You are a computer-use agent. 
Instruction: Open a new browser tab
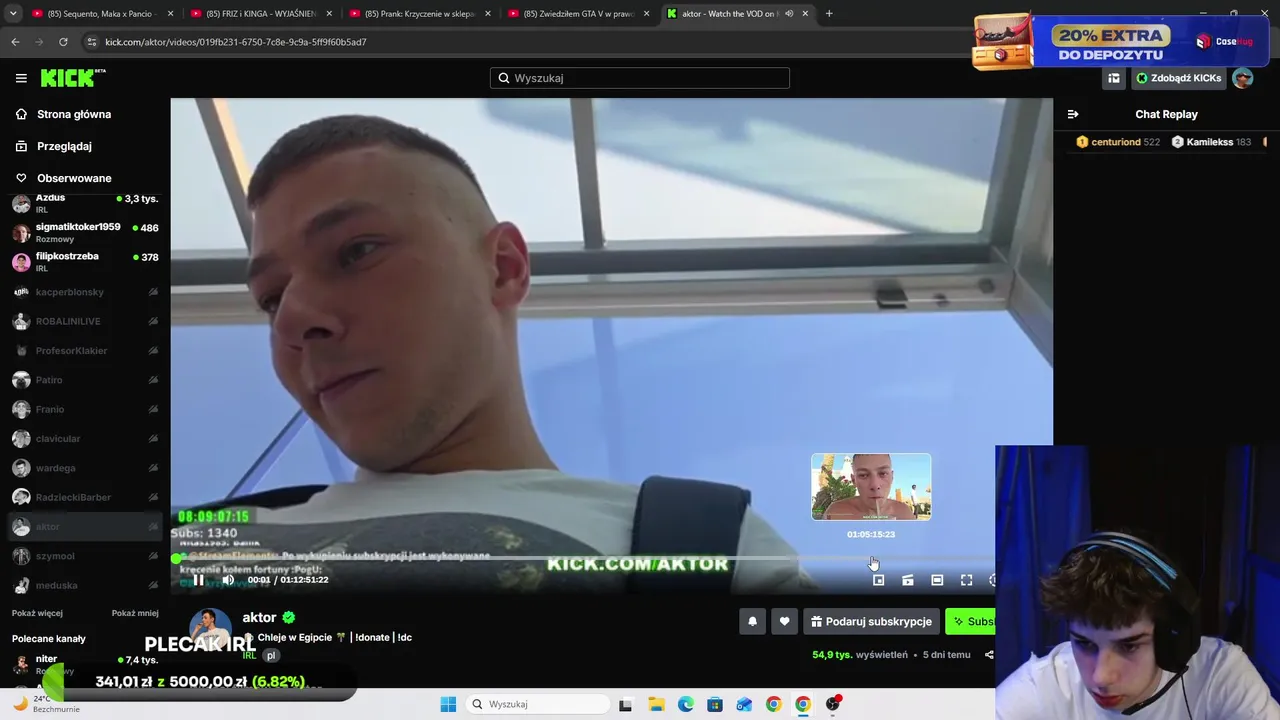coord(829,14)
